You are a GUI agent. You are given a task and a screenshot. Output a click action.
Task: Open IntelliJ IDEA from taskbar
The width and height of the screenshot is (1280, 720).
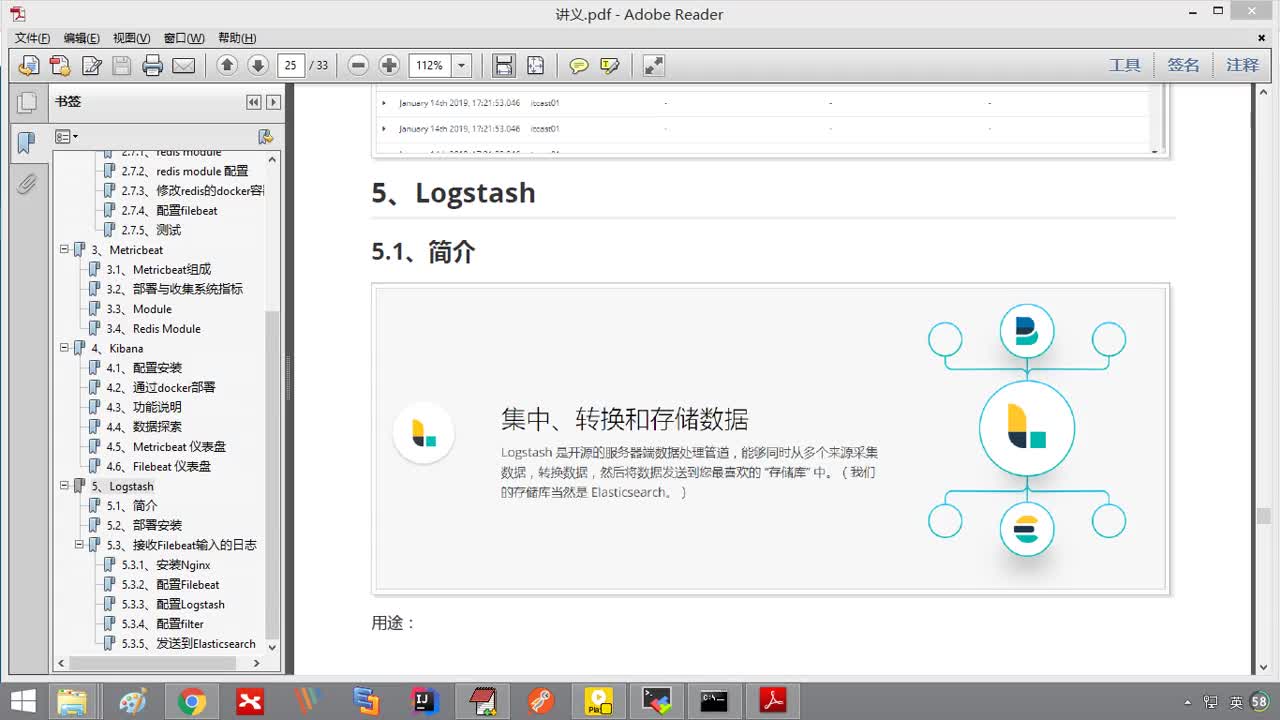pyautogui.click(x=426, y=702)
